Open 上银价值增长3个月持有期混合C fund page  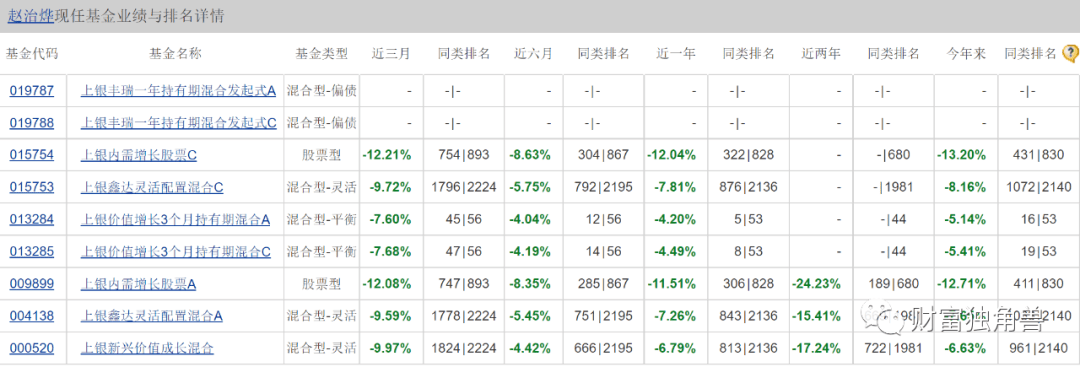click(176, 251)
